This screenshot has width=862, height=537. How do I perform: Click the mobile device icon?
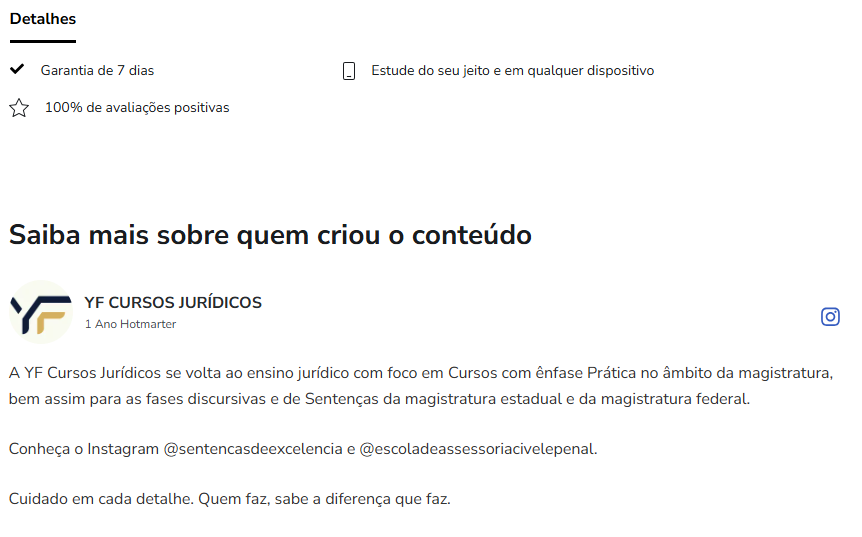349,71
